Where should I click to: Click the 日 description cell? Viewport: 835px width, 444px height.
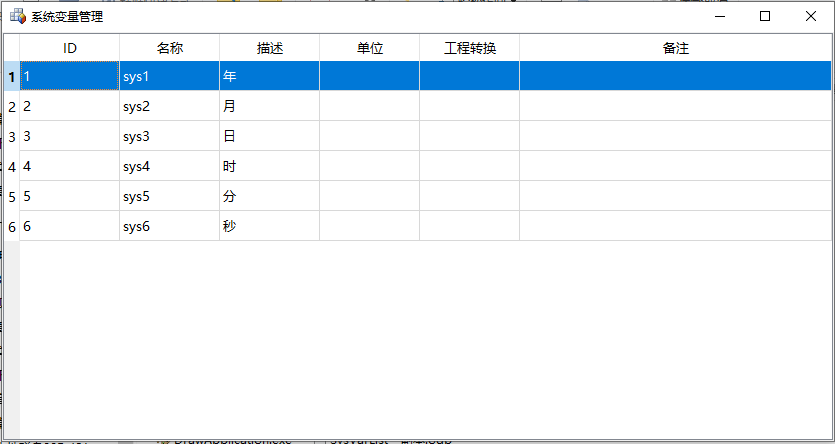[x=270, y=136]
